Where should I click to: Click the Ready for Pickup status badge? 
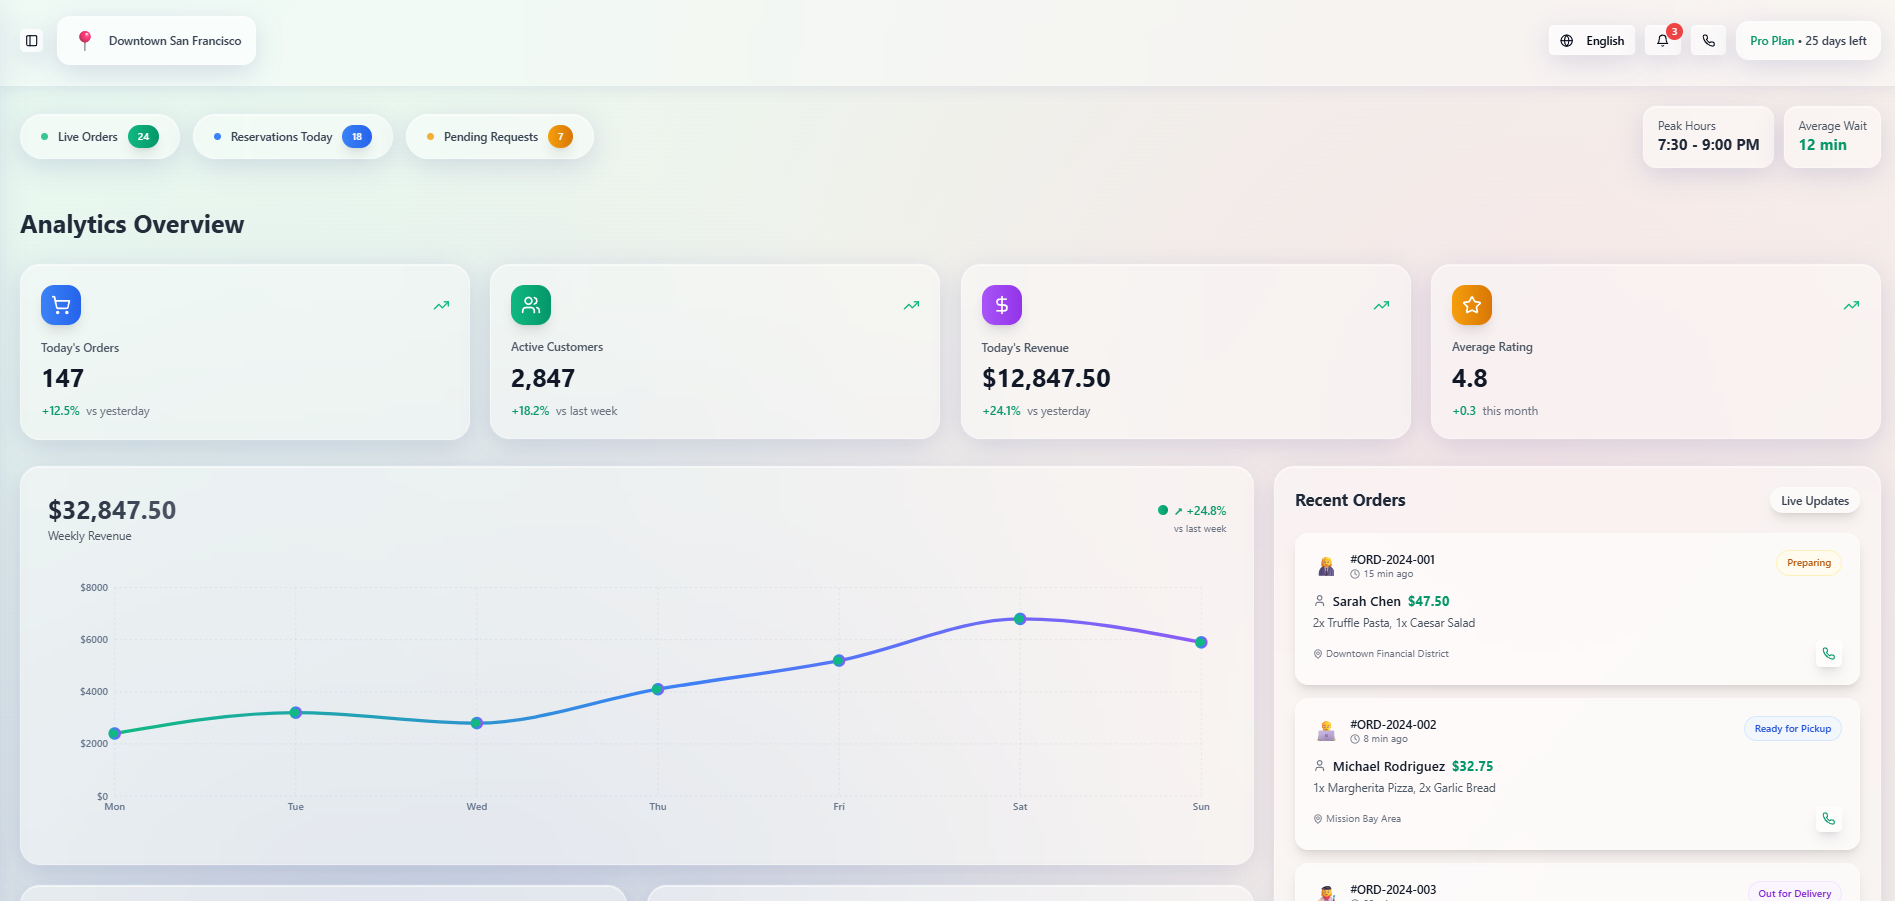(x=1792, y=729)
